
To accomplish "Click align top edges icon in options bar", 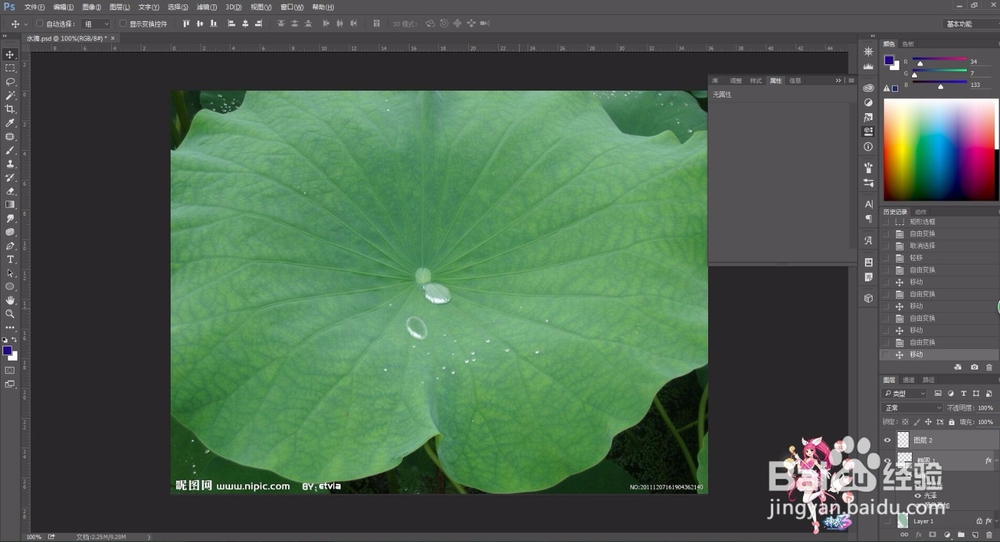I will pyautogui.click(x=186, y=24).
